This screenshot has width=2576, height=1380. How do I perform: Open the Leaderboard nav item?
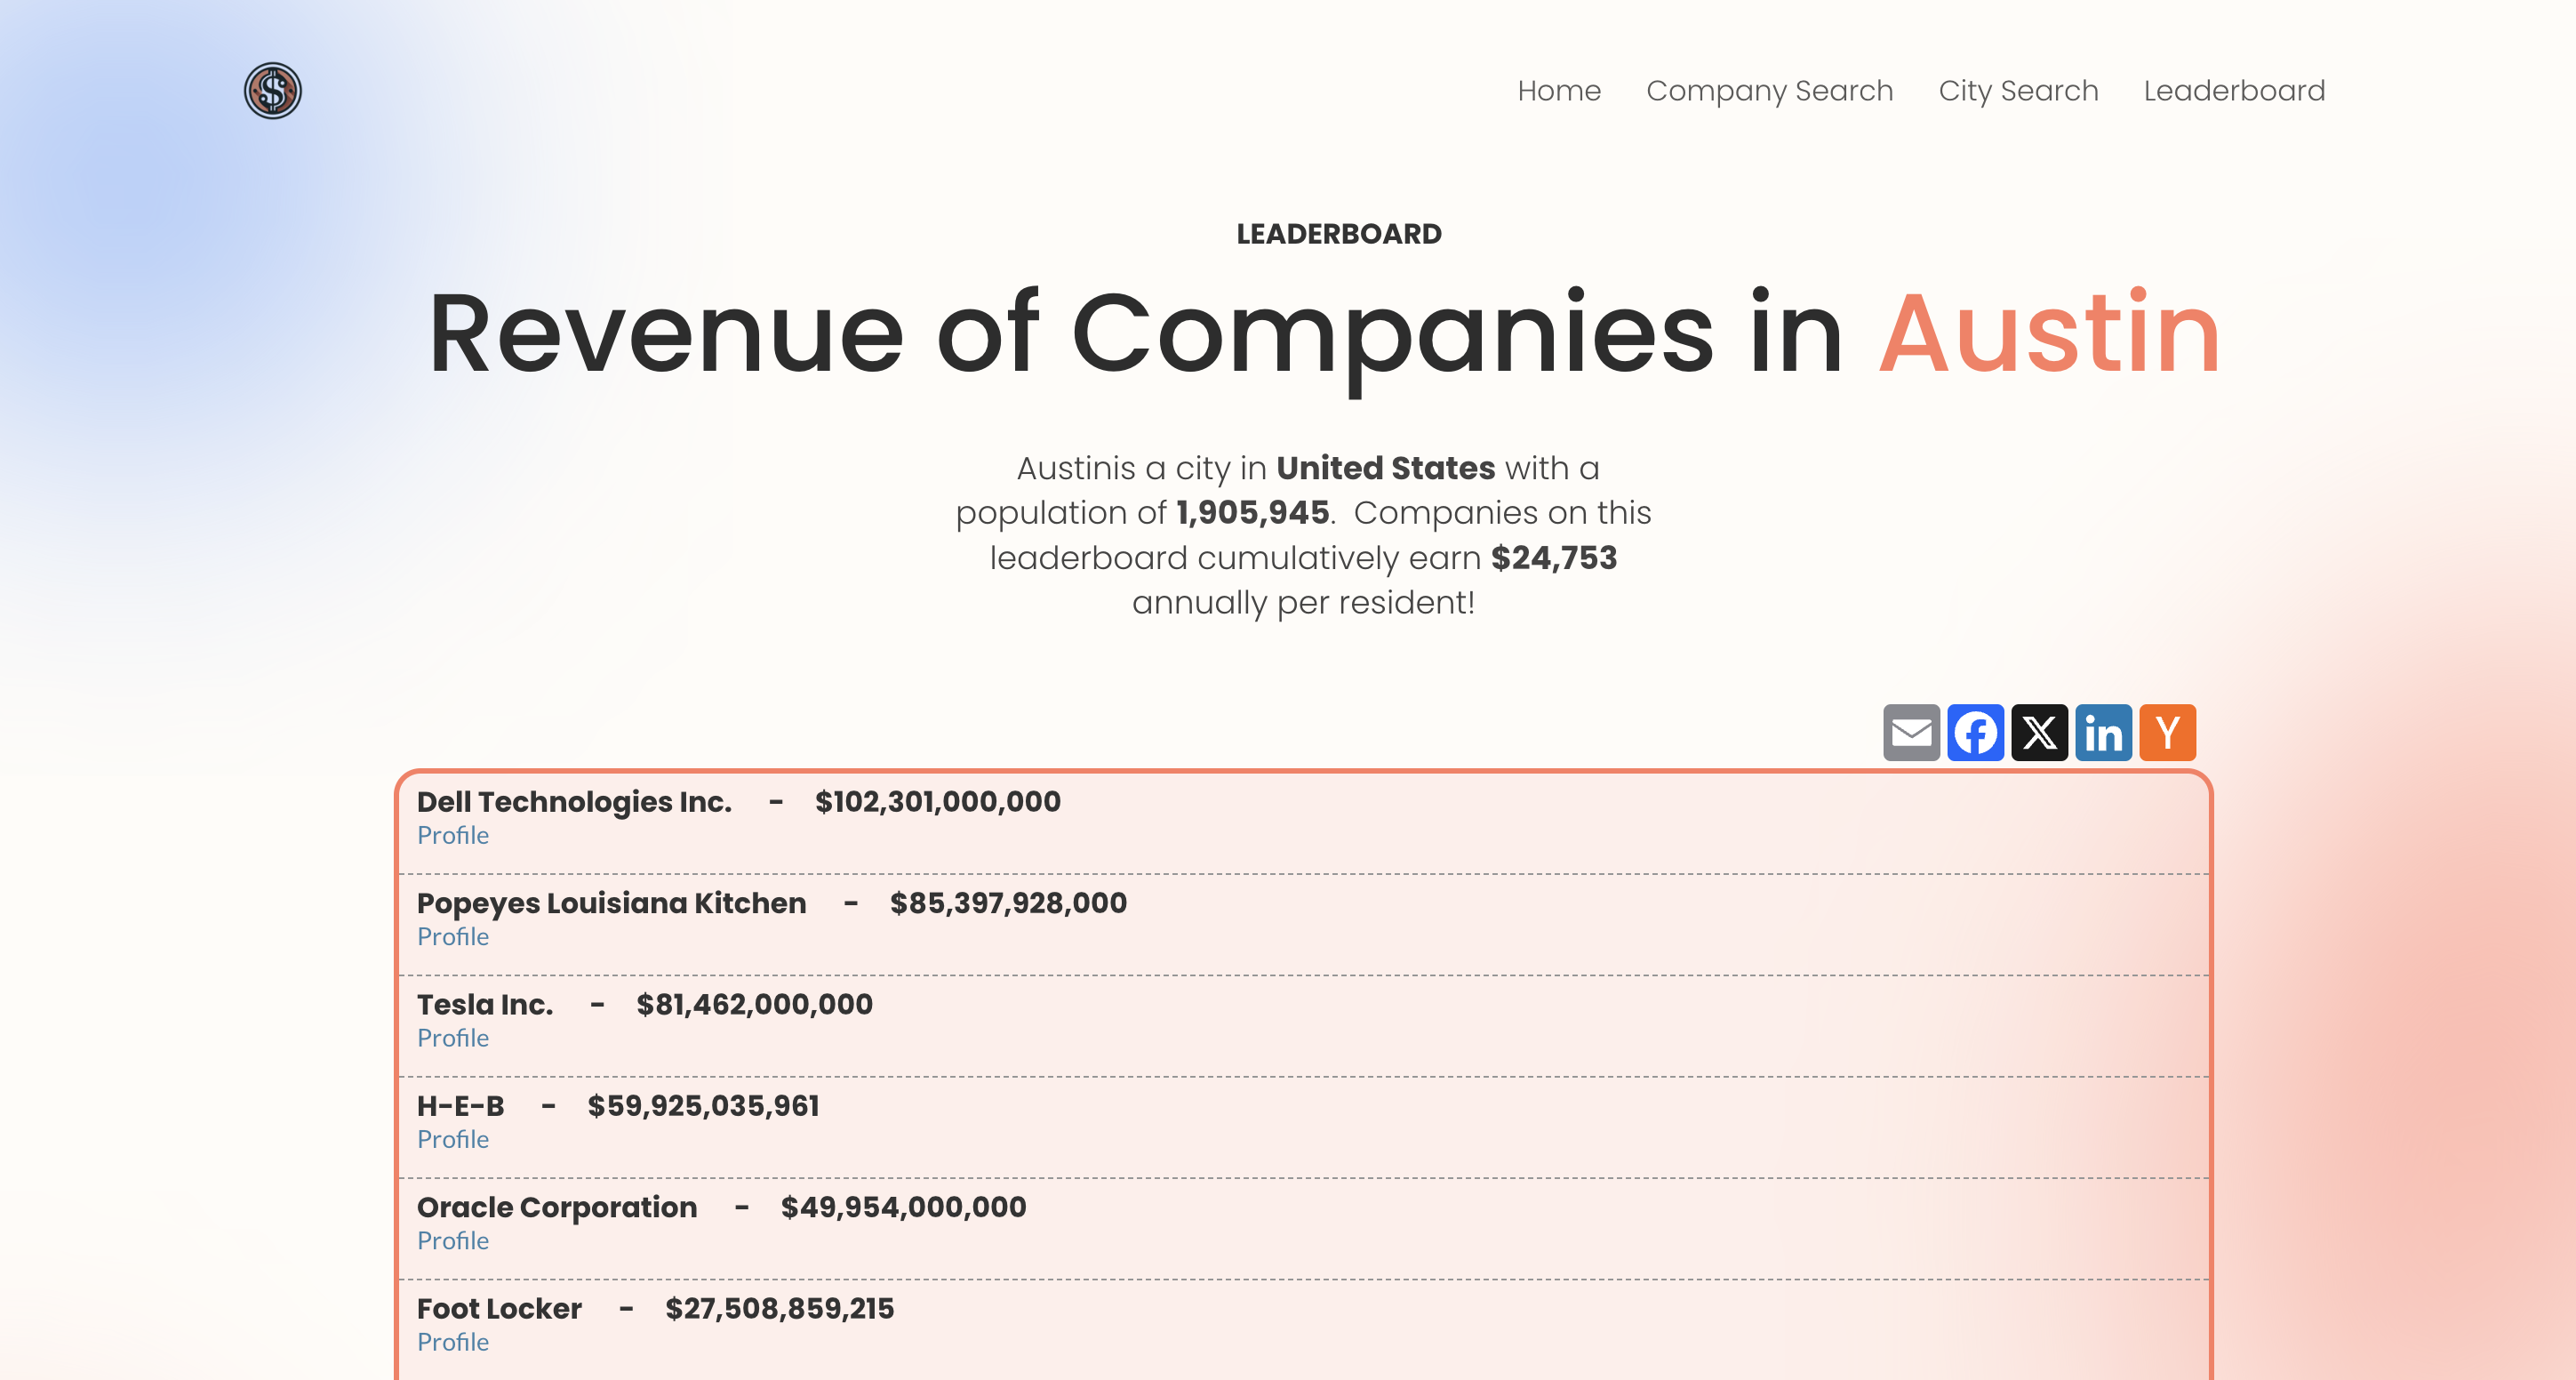2234,91
